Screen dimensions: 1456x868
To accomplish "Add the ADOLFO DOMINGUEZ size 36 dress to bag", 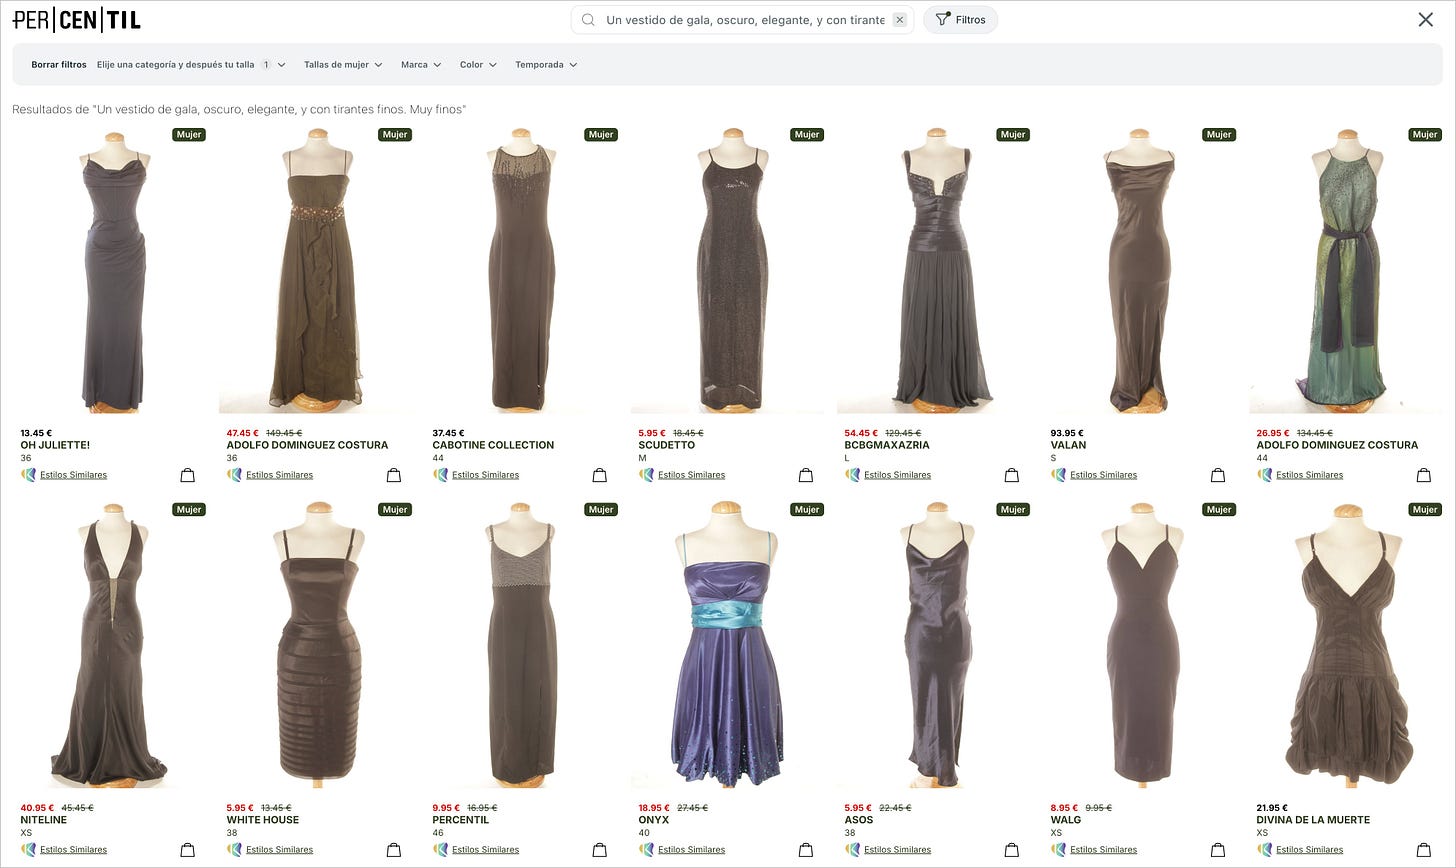I will [394, 475].
